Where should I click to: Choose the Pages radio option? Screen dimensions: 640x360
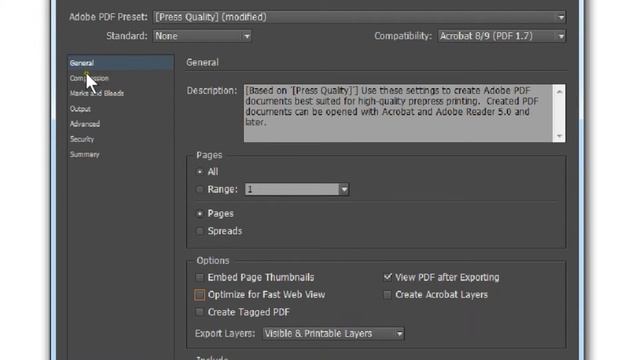point(200,213)
